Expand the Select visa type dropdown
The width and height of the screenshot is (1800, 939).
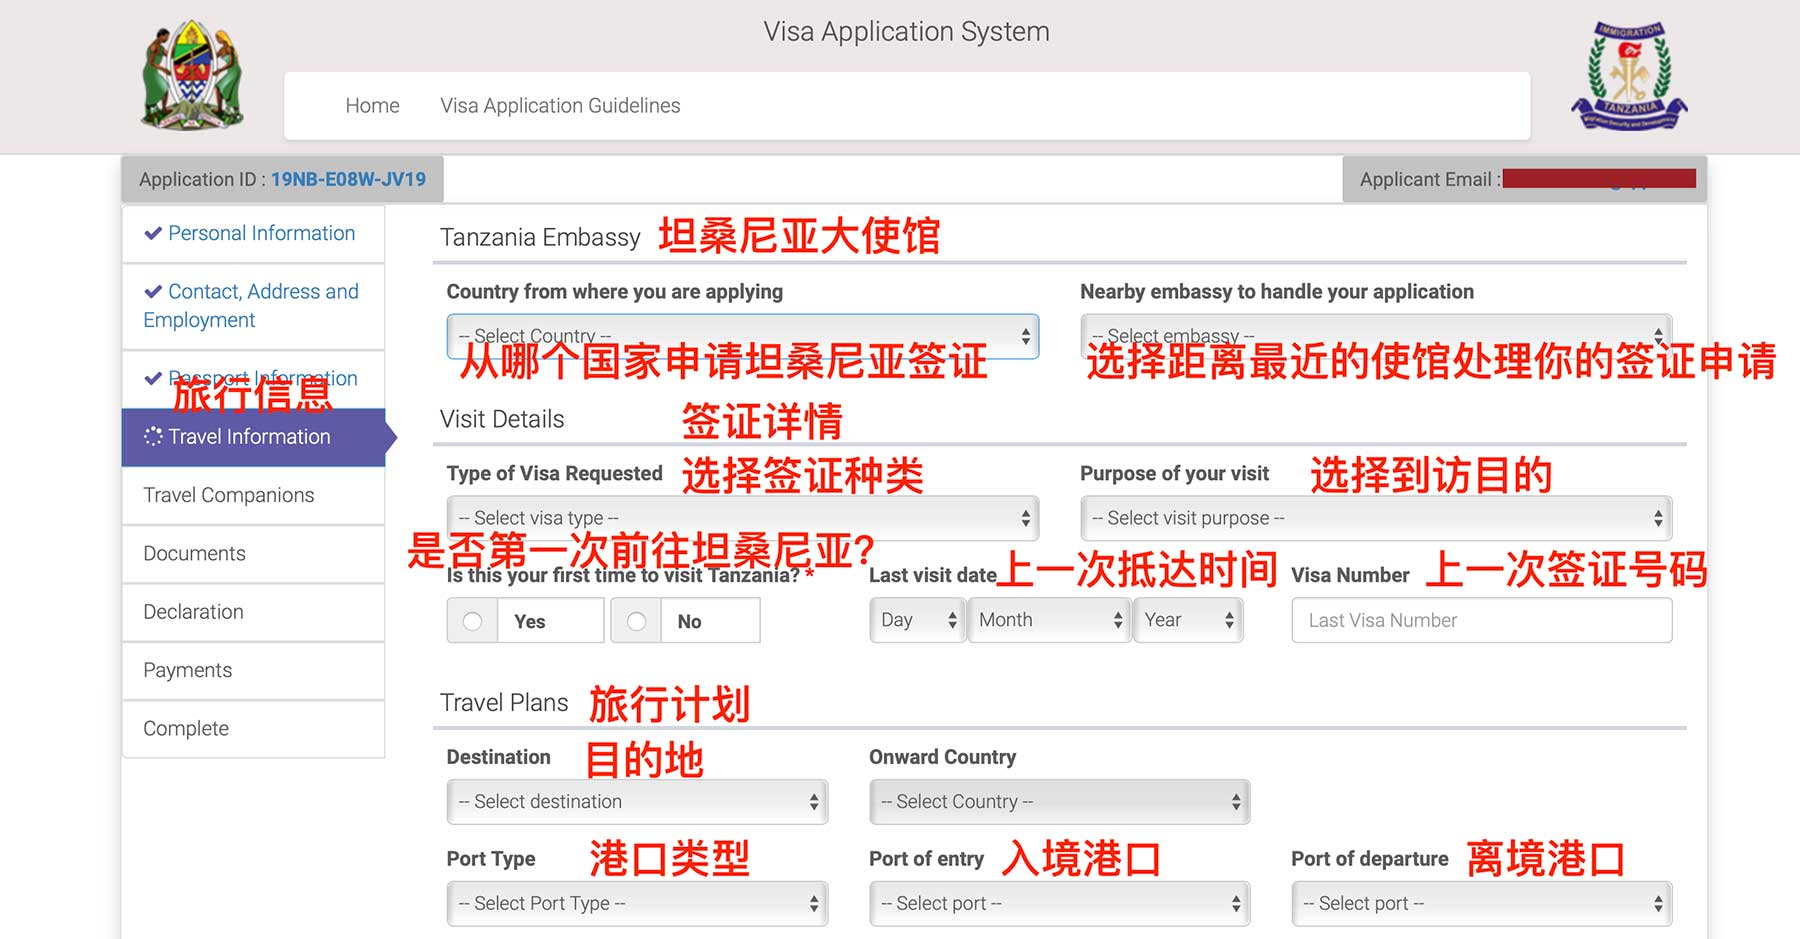742,518
